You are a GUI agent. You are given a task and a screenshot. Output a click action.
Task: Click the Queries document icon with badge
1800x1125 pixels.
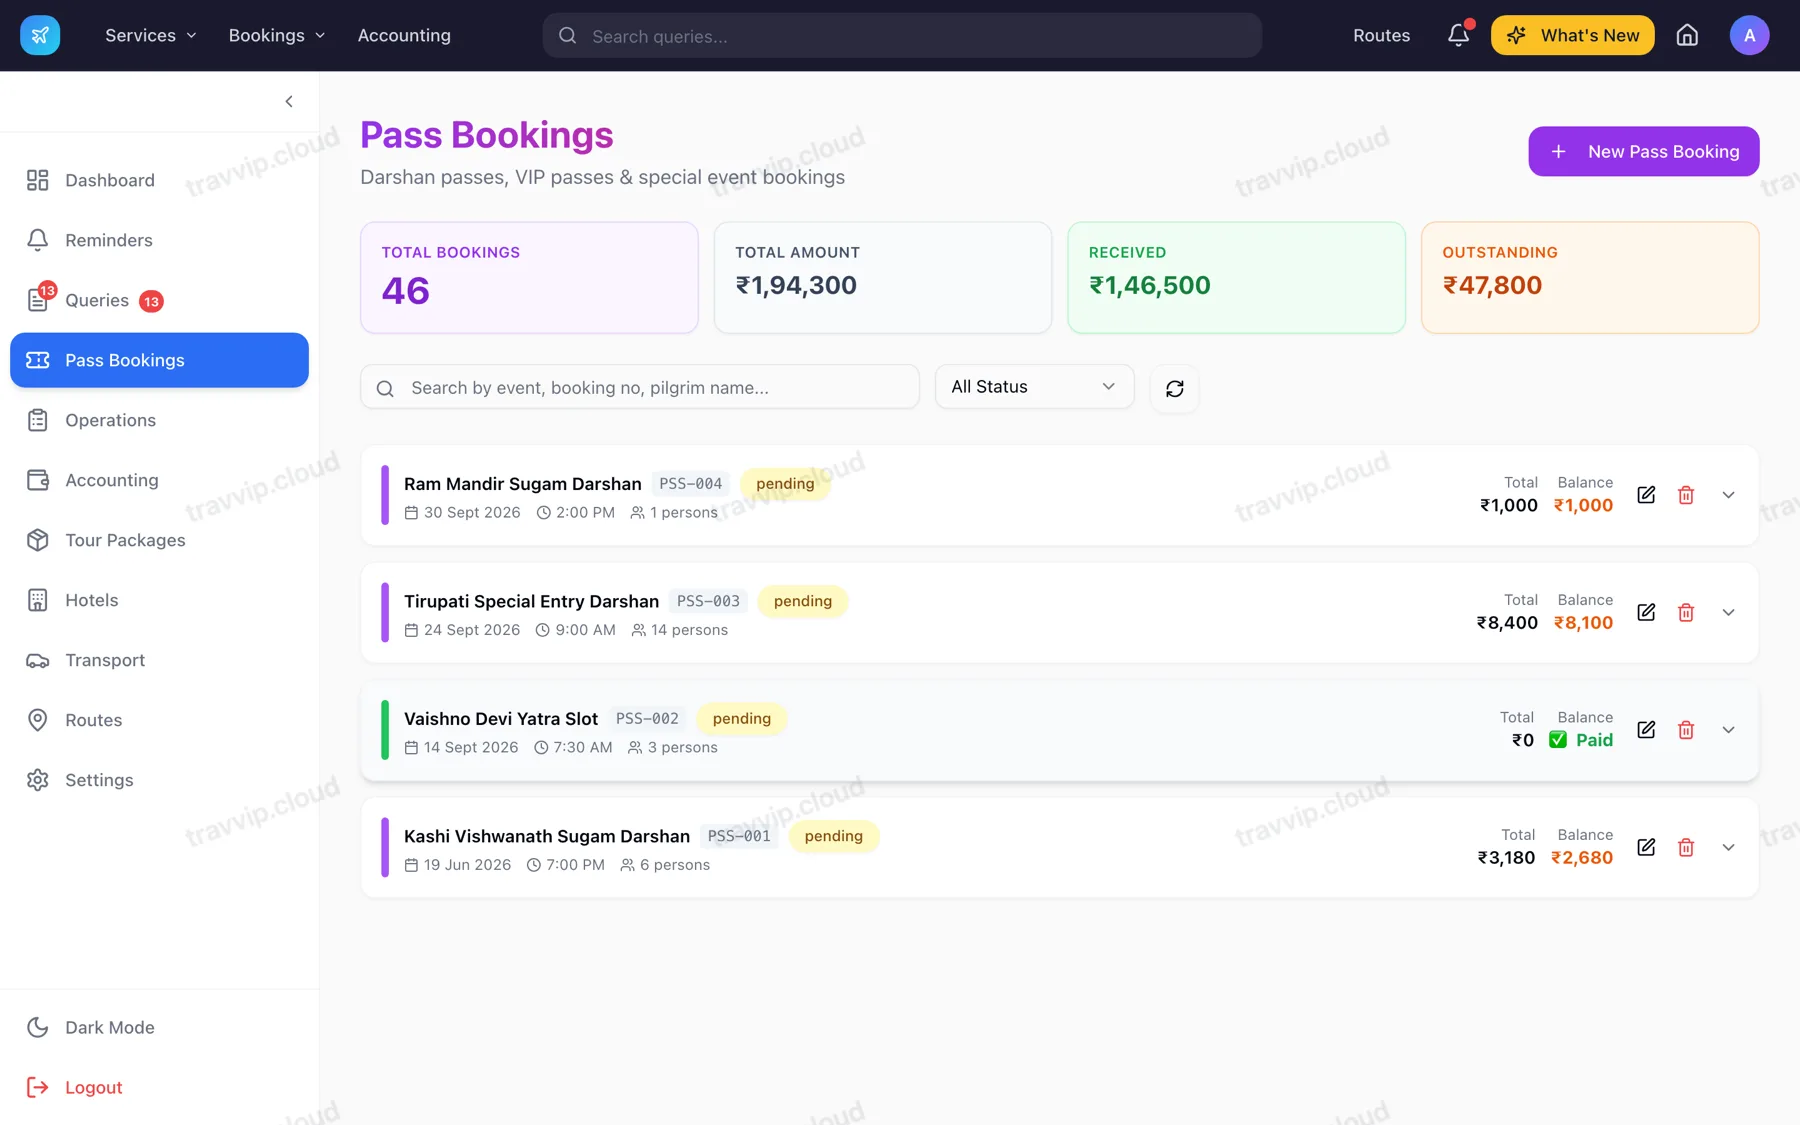(x=38, y=300)
